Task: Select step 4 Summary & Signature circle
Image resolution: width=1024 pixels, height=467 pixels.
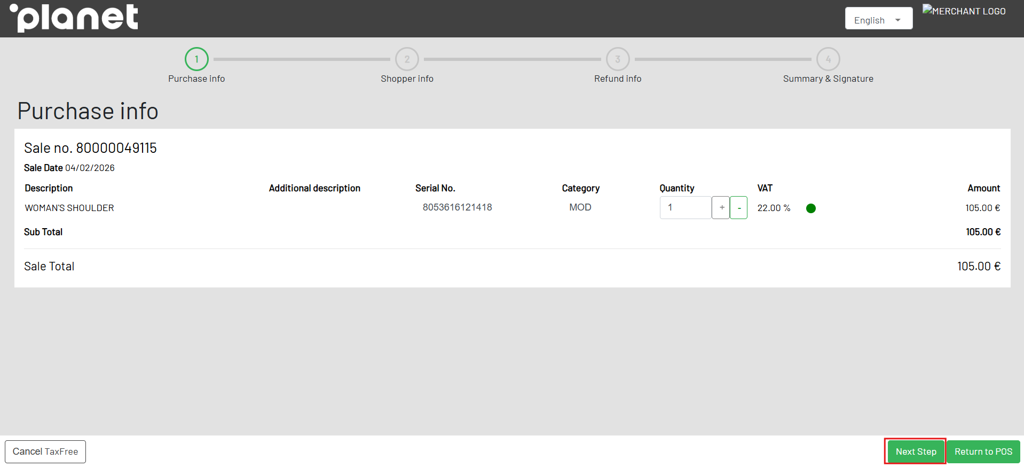Action: coord(828,59)
